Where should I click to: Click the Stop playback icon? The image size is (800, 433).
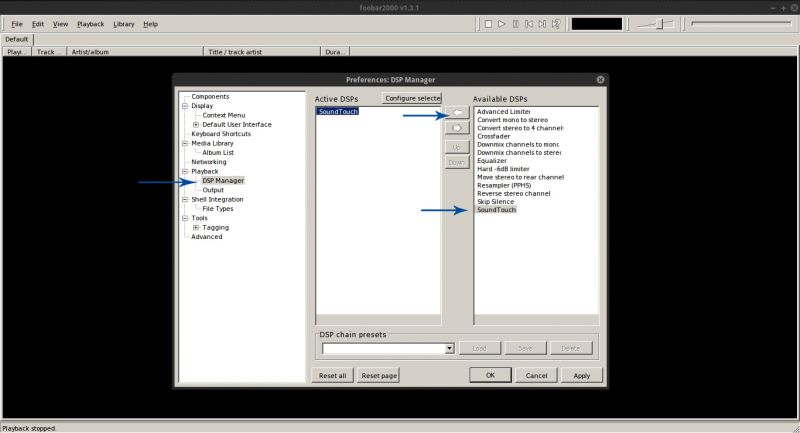click(488, 24)
